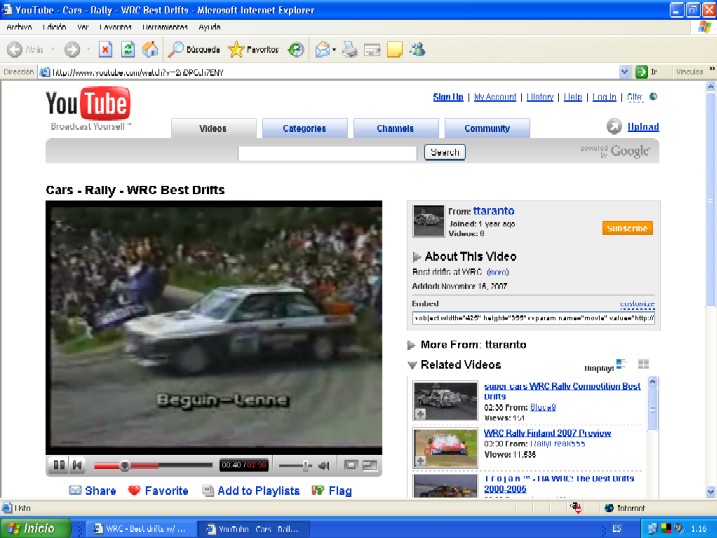
Task: Collapse the Related Videos section
Action: pos(412,365)
